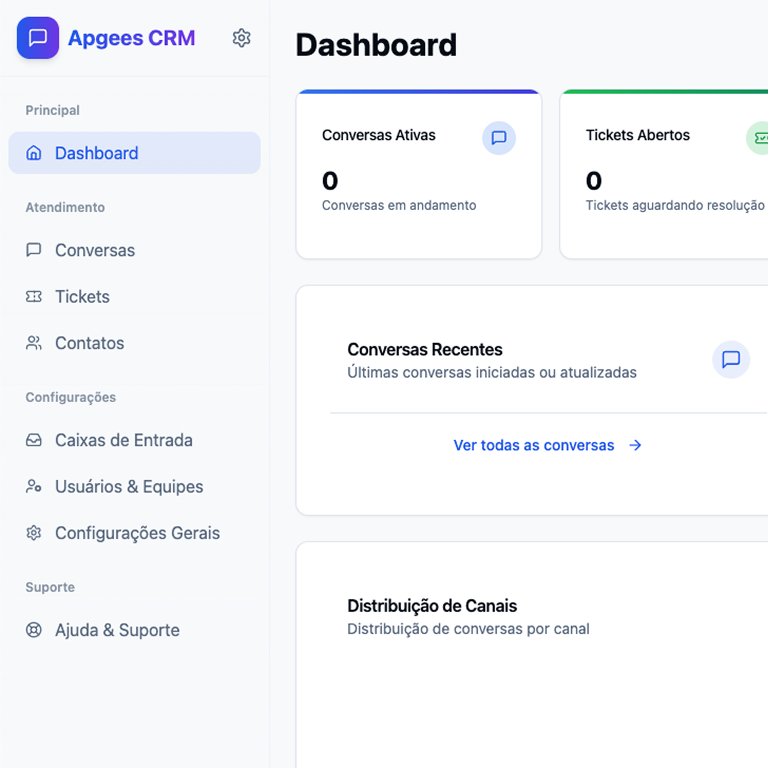Click the 0 count on Tickets Abertos

[x=594, y=181]
